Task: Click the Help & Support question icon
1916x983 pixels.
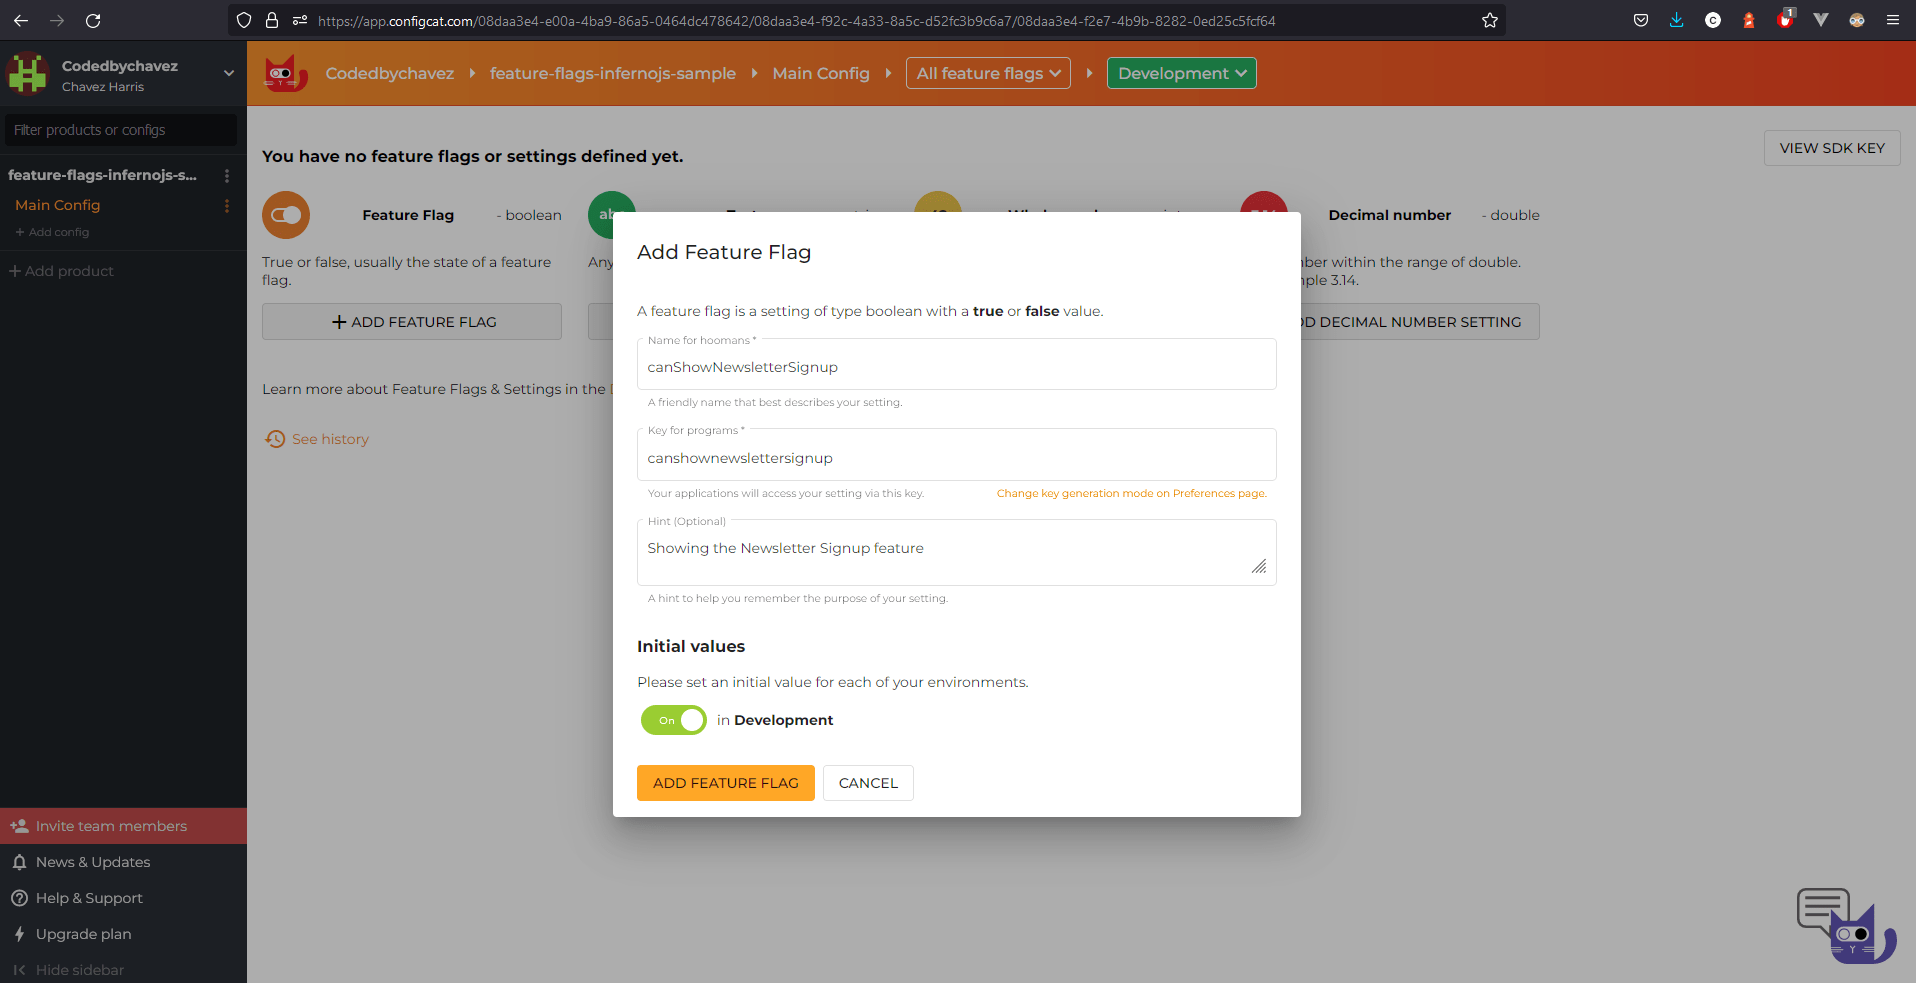Action: click(x=18, y=897)
